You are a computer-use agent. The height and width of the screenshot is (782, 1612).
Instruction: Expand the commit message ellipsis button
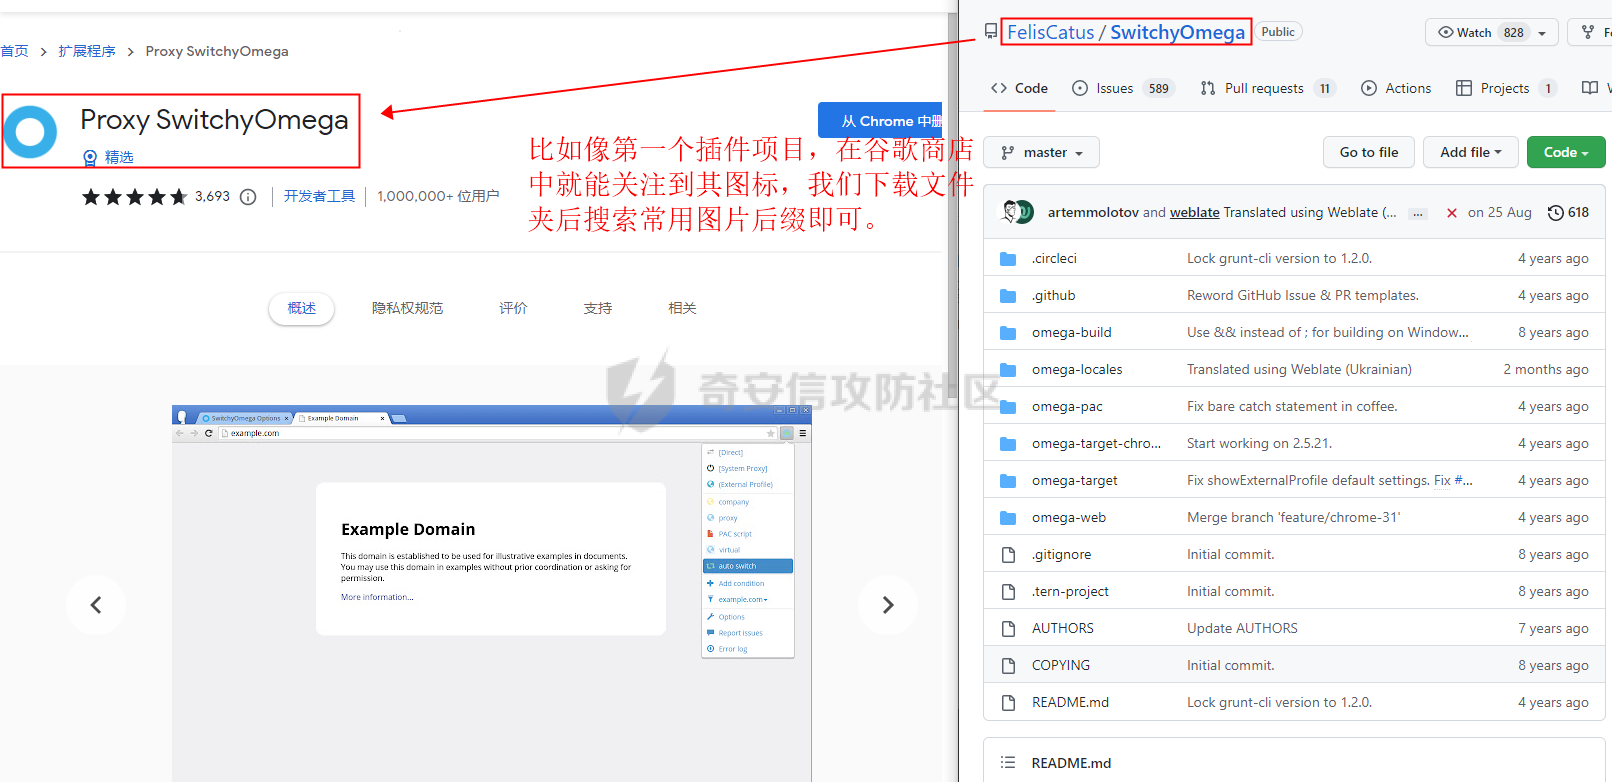1417,213
